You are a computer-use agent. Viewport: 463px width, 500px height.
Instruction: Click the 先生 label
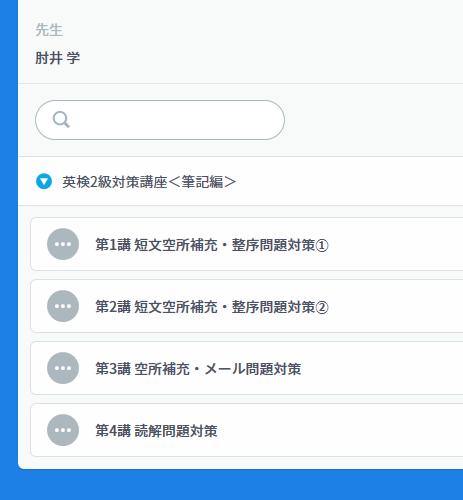pyautogui.click(x=49, y=30)
